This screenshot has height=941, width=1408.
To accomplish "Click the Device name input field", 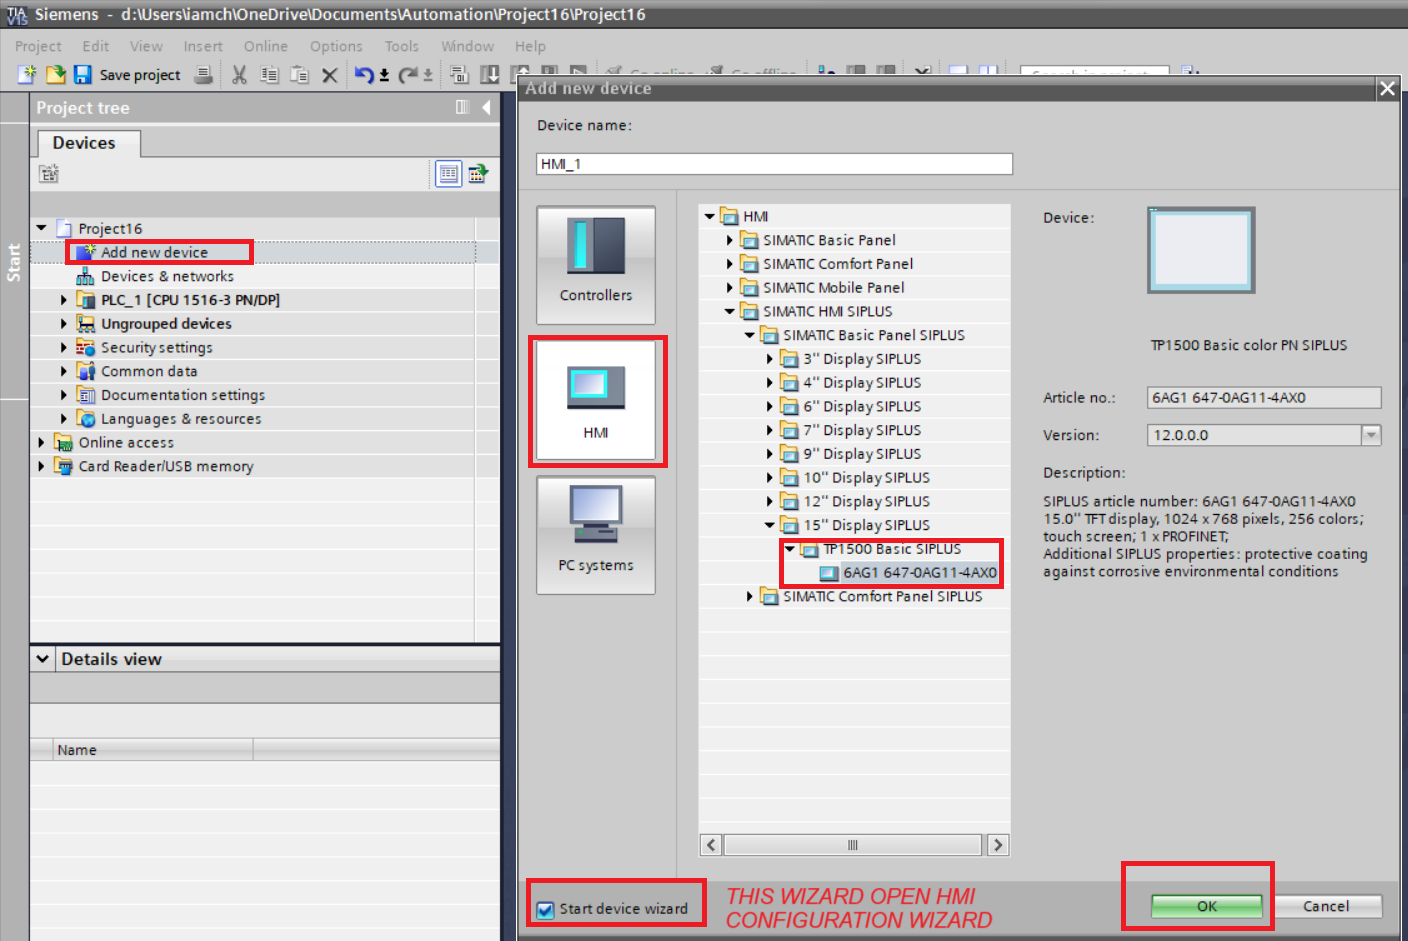I will 774,164.
